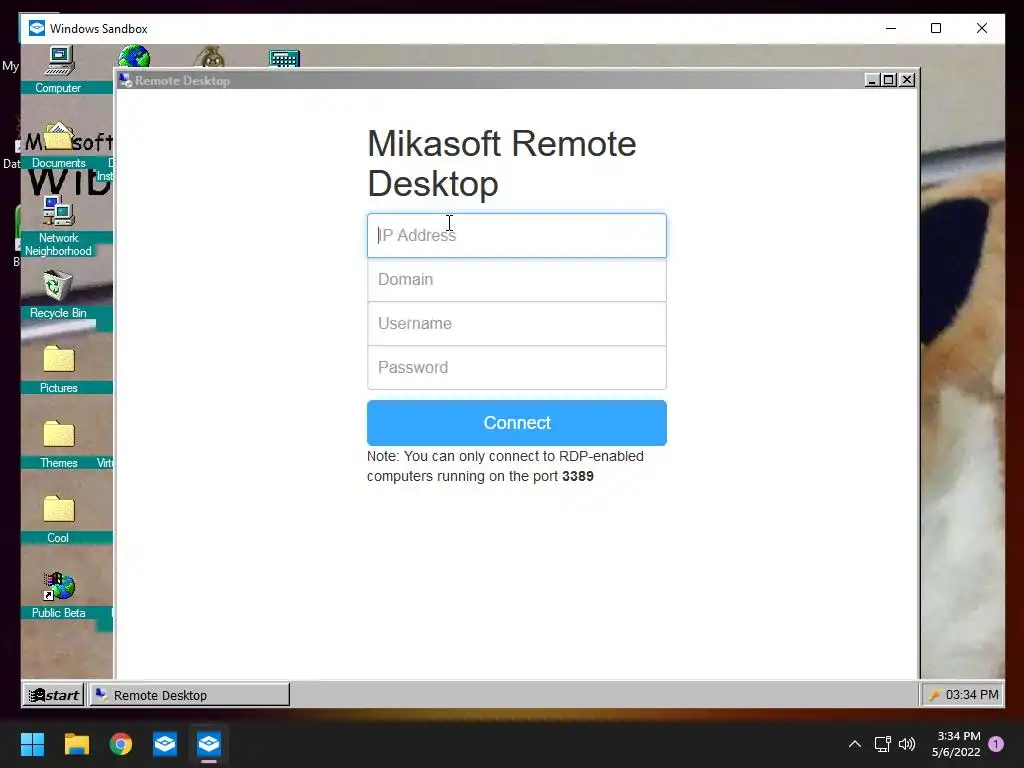Click the globe icon on desktop top row
The width and height of the screenshot is (1024, 768).
135,56
